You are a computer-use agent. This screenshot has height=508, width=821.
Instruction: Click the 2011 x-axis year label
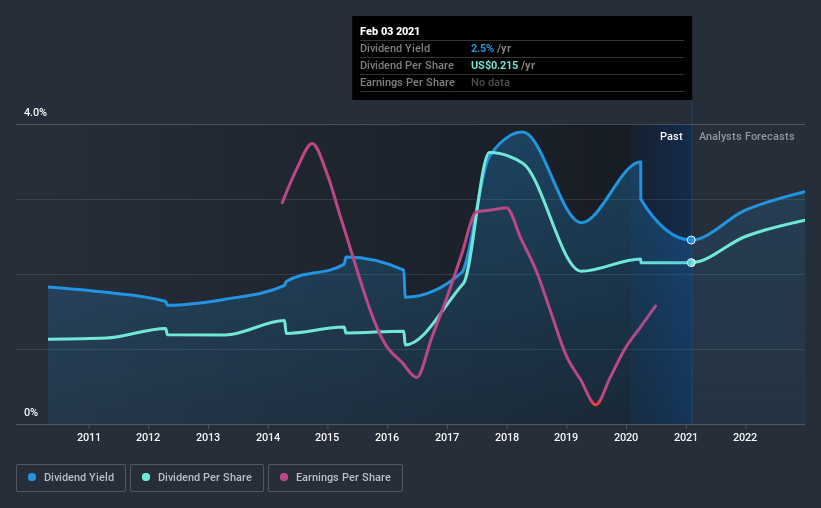pyautogui.click(x=88, y=437)
